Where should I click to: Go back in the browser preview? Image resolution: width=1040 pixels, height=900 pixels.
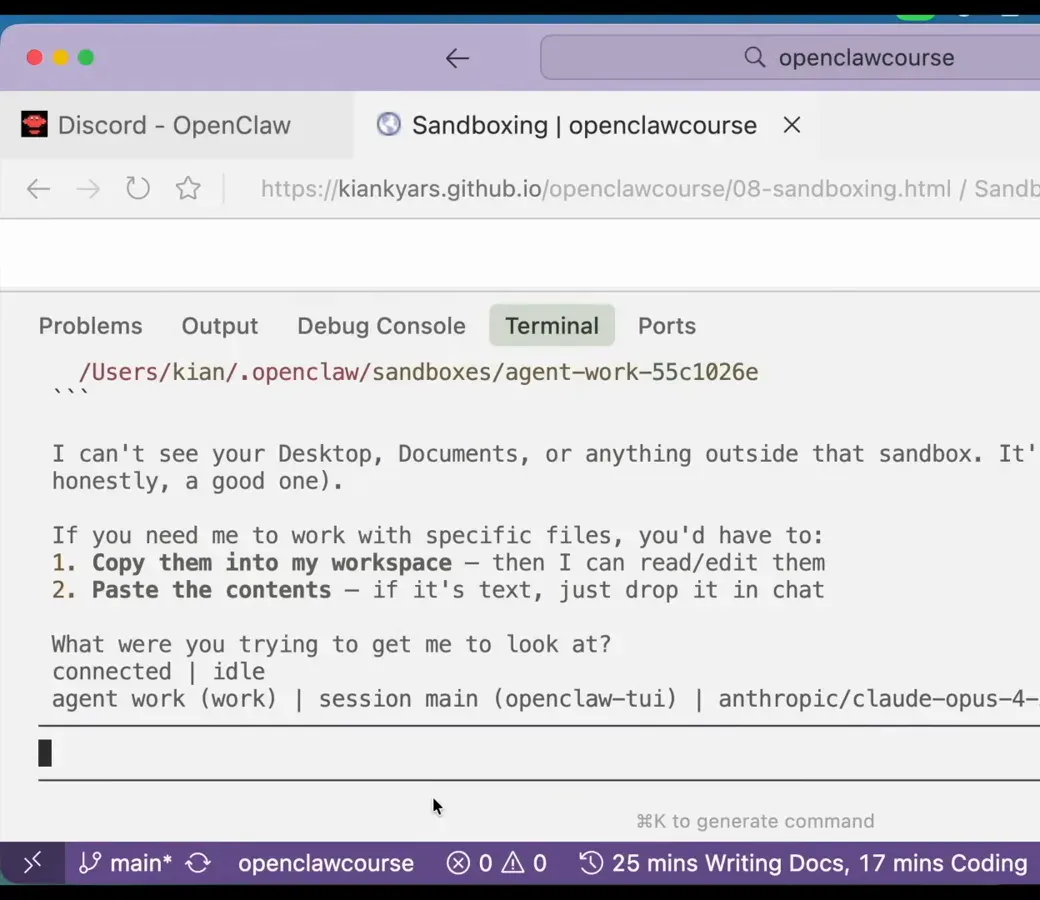point(38,189)
